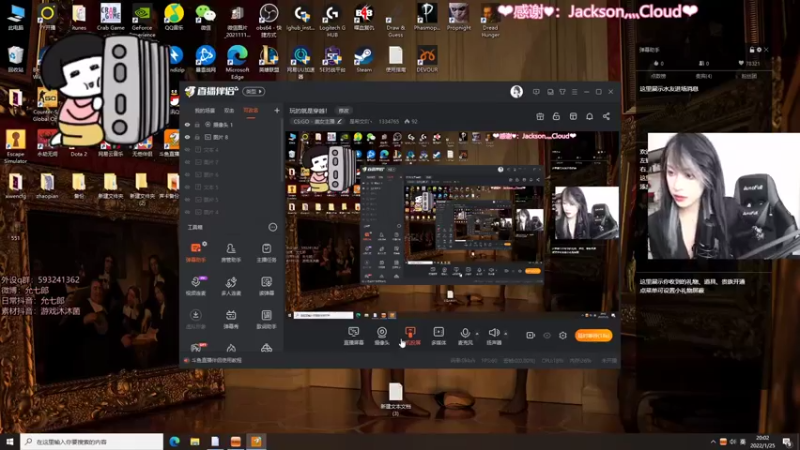Viewport: 800px width, 450px height.
Task: Open the 歌词助手 lyrics assistant tool
Action: pos(266,319)
